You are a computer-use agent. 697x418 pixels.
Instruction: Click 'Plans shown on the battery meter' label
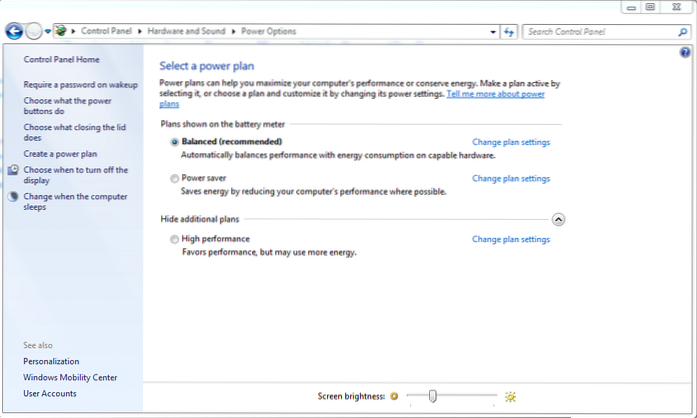pyautogui.click(x=223, y=125)
